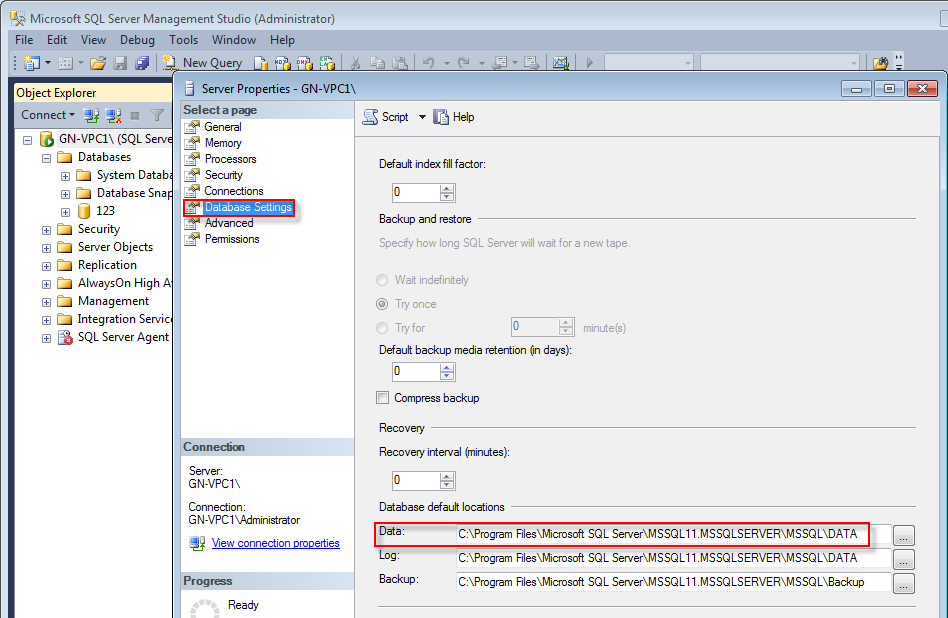Screen dimensions: 948x618
Task: Open the Window menu
Action: pos(234,40)
